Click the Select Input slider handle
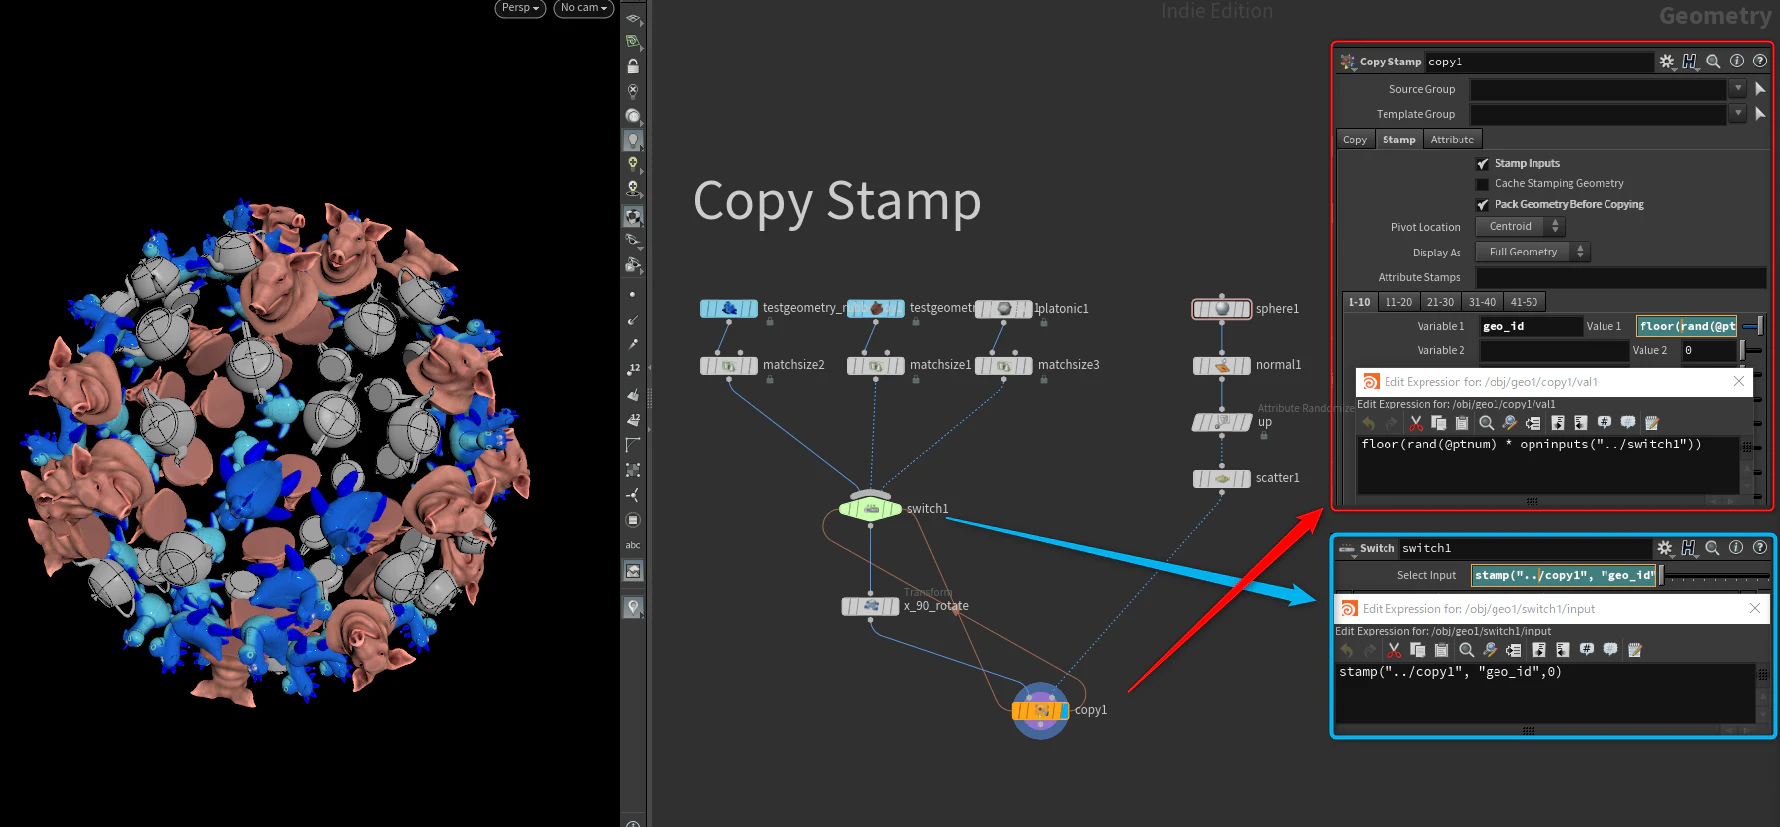The width and height of the screenshot is (1780, 827). click(x=1662, y=575)
